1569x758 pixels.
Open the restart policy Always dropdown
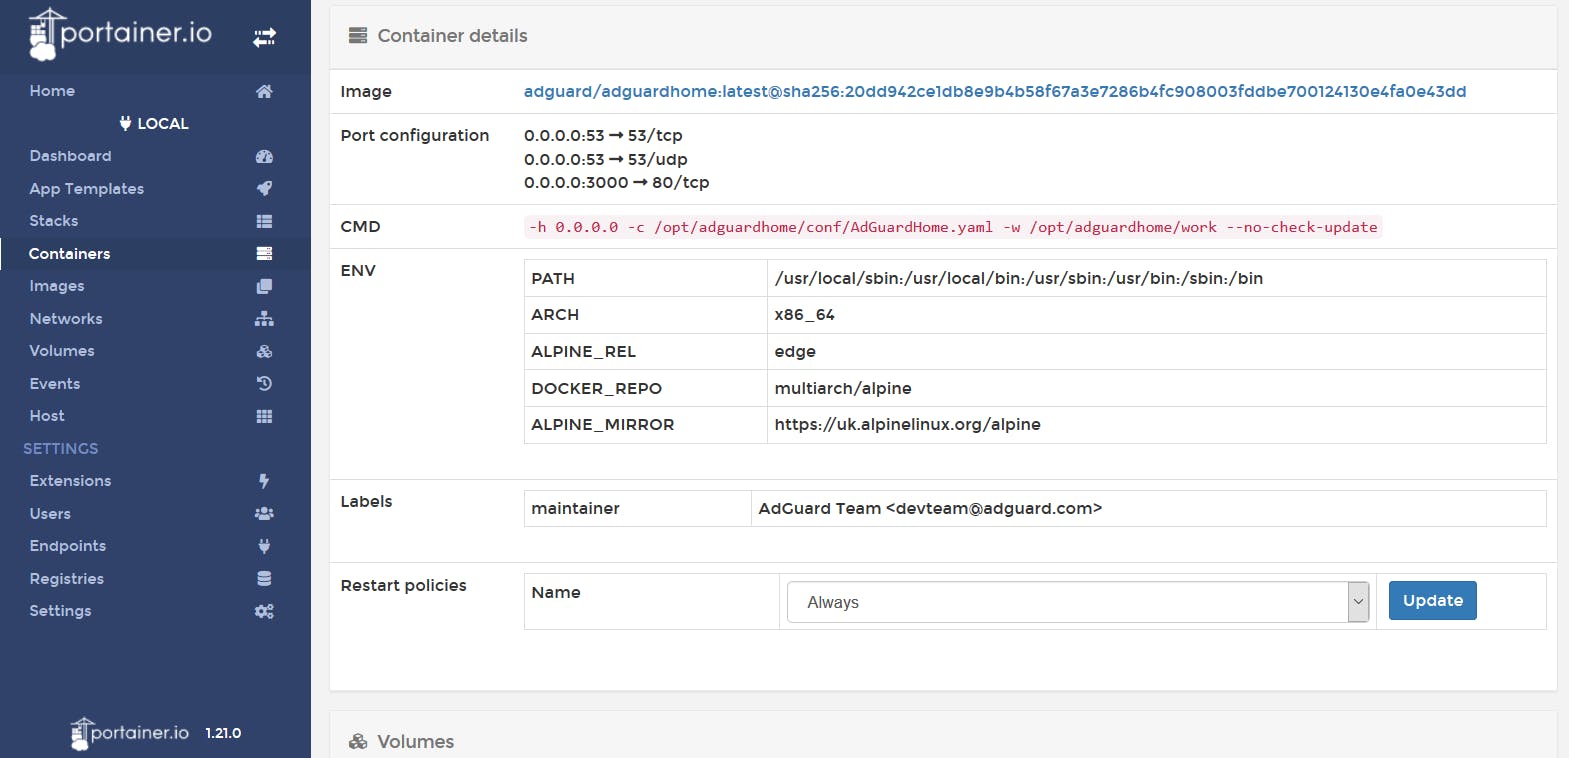click(1077, 602)
